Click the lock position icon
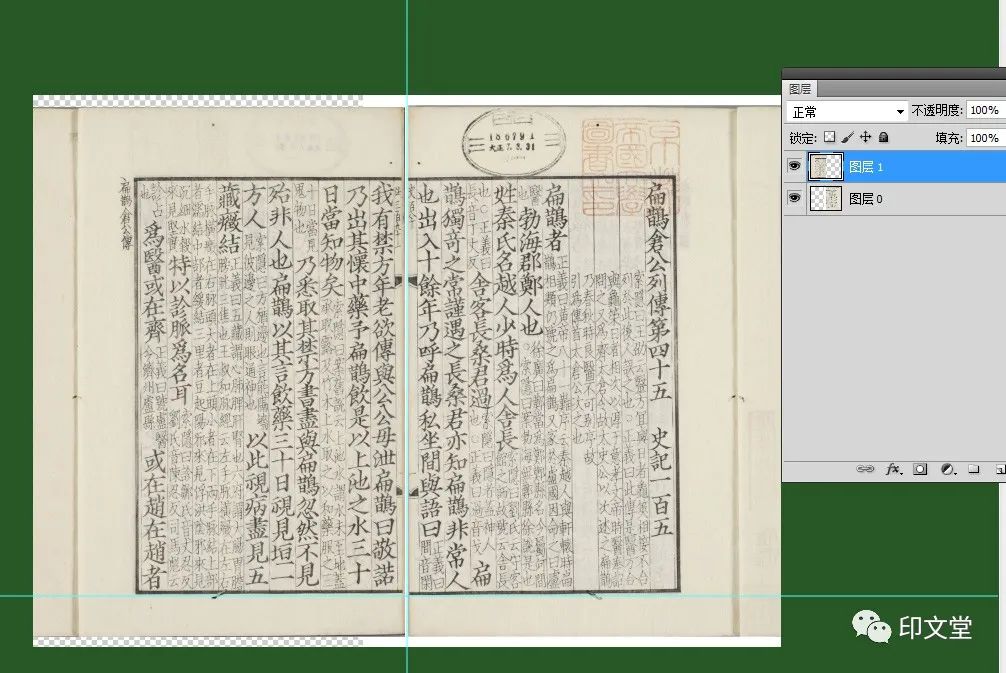This screenshot has width=1006, height=673. [866, 137]
